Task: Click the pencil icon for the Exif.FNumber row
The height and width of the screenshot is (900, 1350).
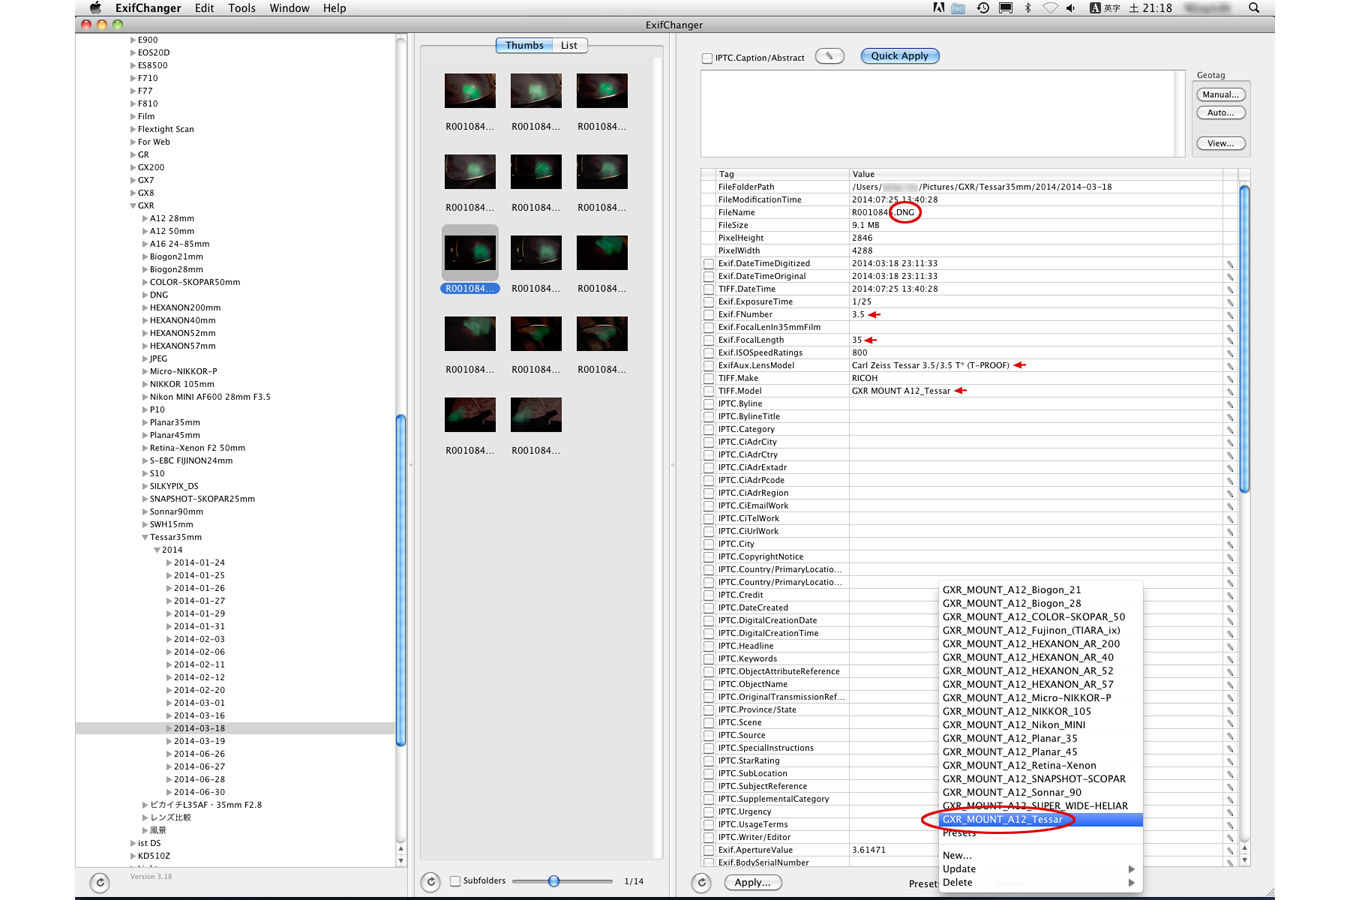Action: pyautogui.click(x=1230, y=315)
